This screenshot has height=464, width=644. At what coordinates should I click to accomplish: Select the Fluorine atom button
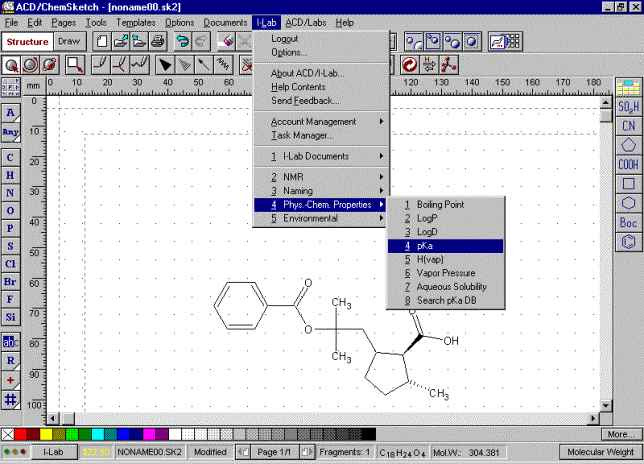point(10,299)
